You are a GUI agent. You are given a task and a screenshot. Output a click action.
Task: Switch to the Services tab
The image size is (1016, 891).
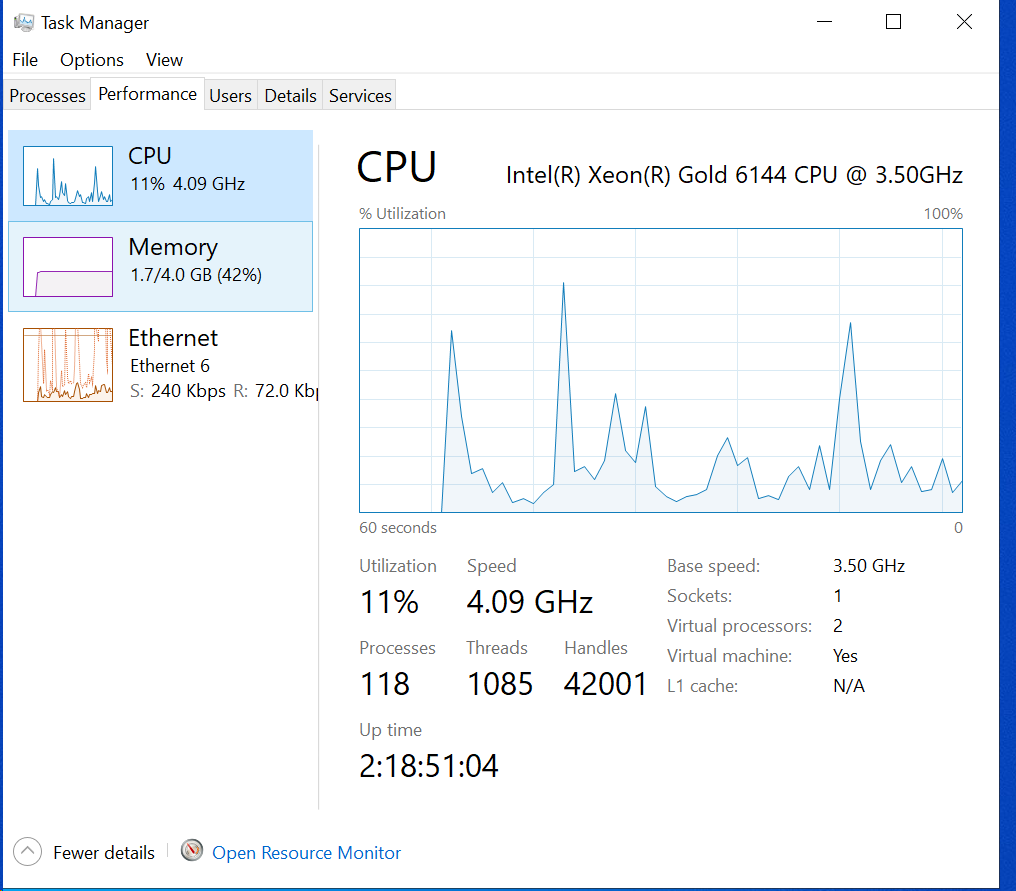[360, 95]
